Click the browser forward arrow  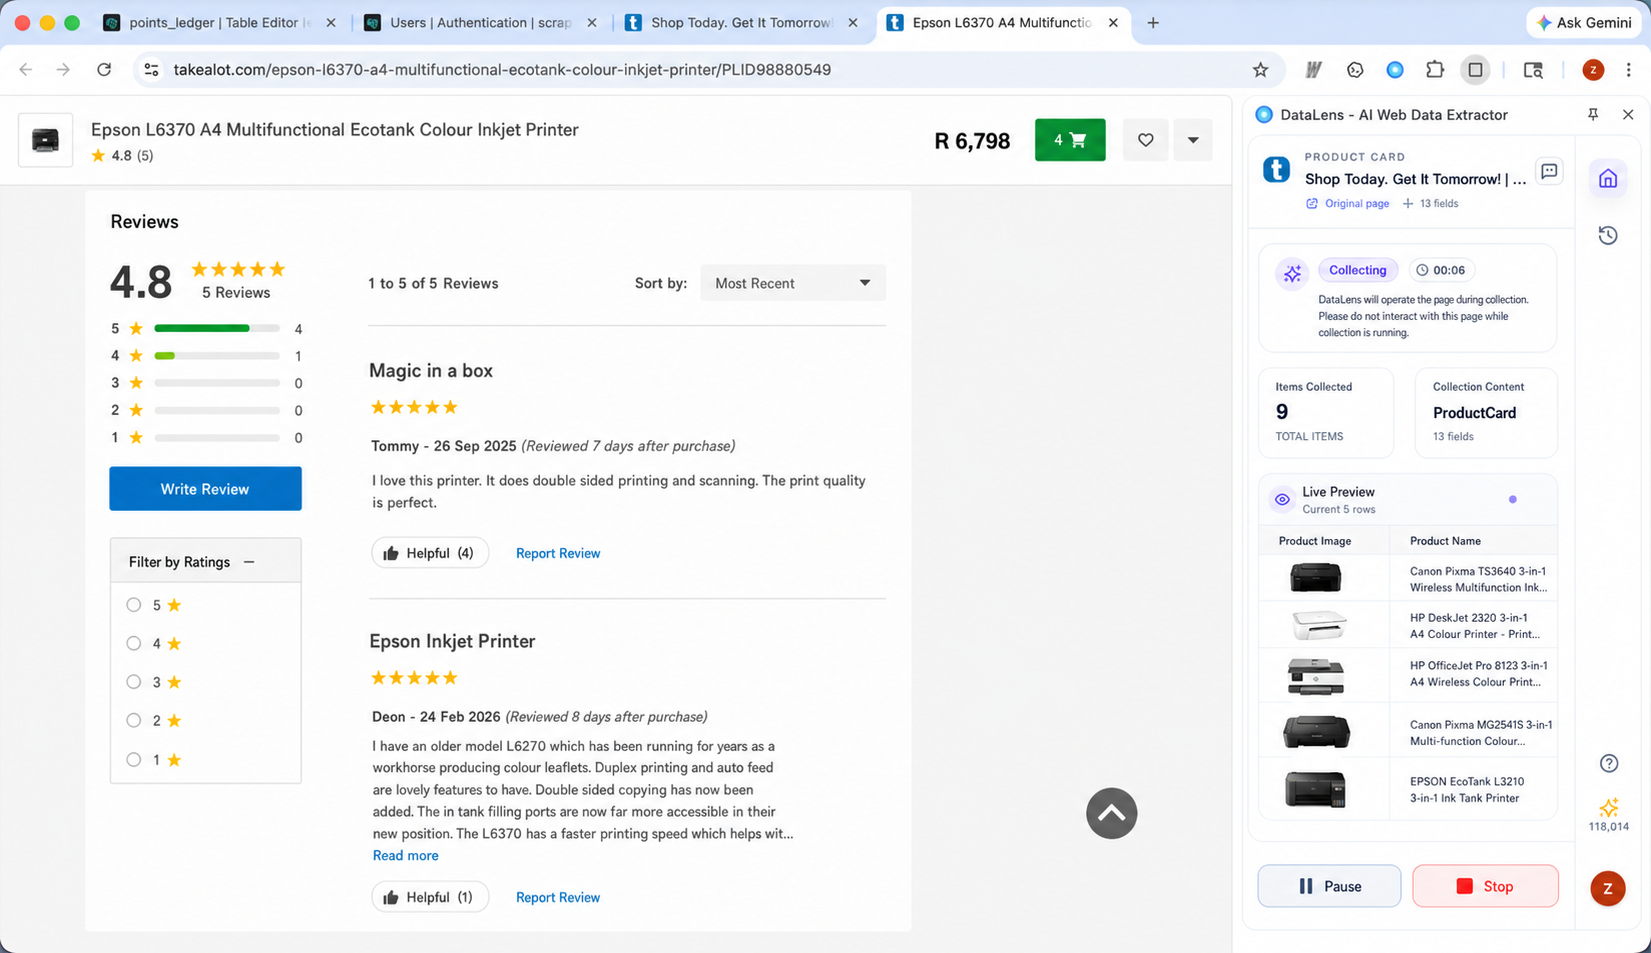[x=63, y=70]
